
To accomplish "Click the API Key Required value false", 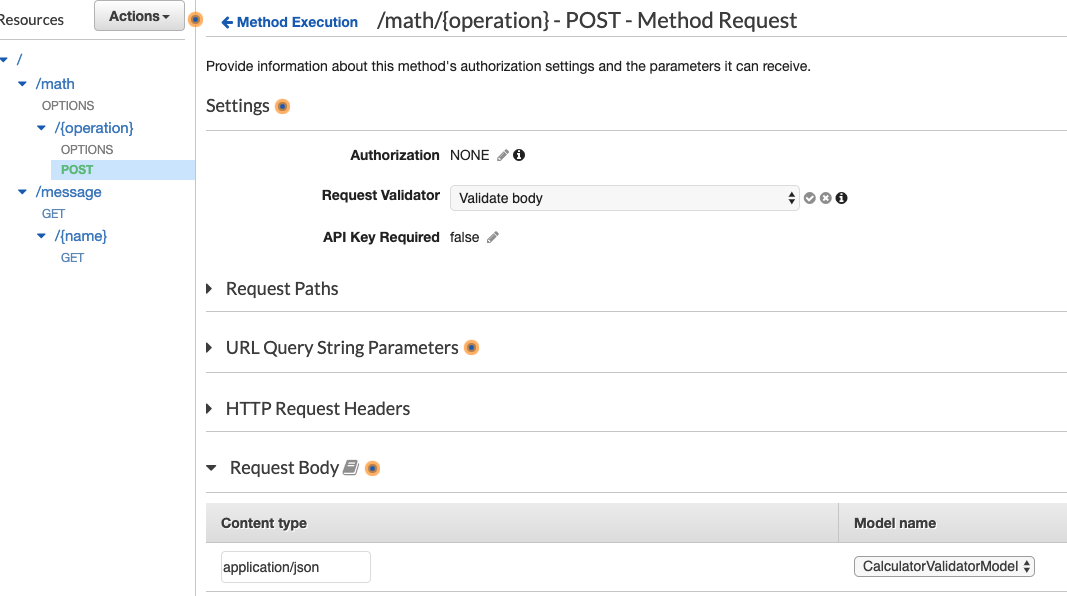I will [465, 237].
